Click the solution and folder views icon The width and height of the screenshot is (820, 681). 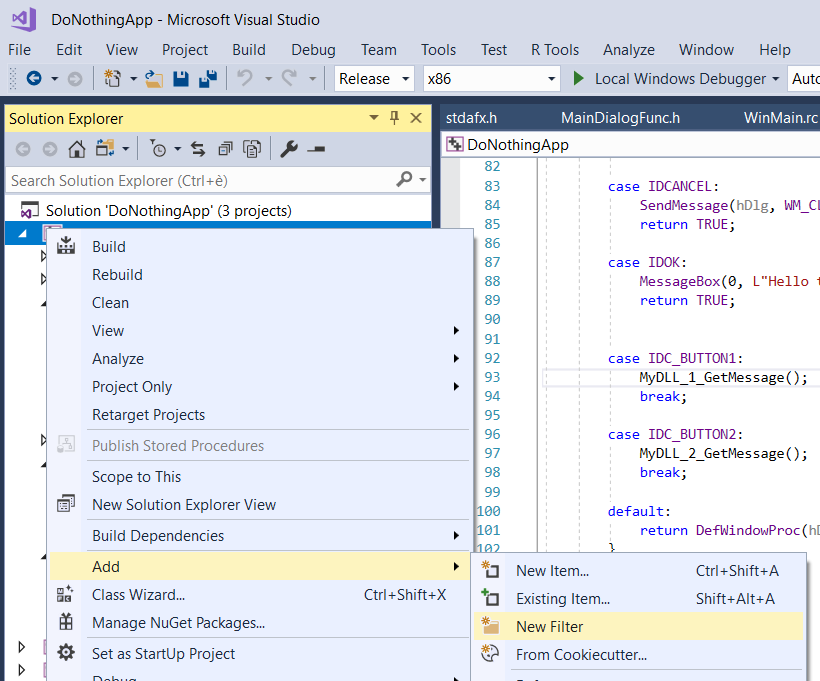tap(105, 150)
